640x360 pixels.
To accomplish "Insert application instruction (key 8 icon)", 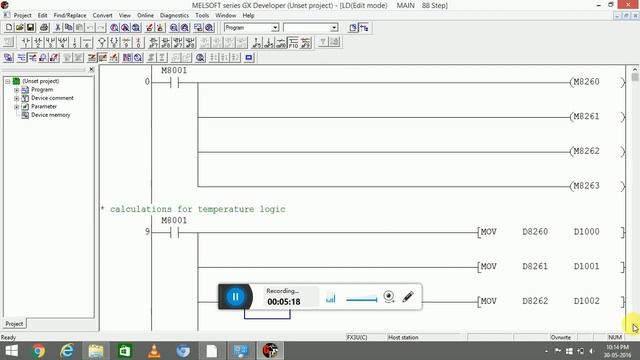I will click(x=114, y=42).
